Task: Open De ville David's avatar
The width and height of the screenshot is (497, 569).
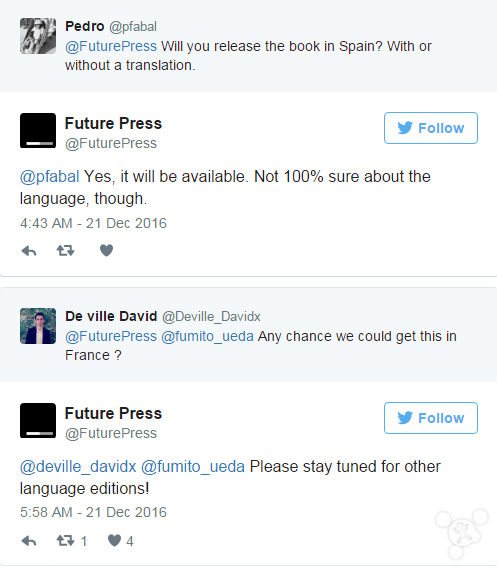Action: [38, 326]
